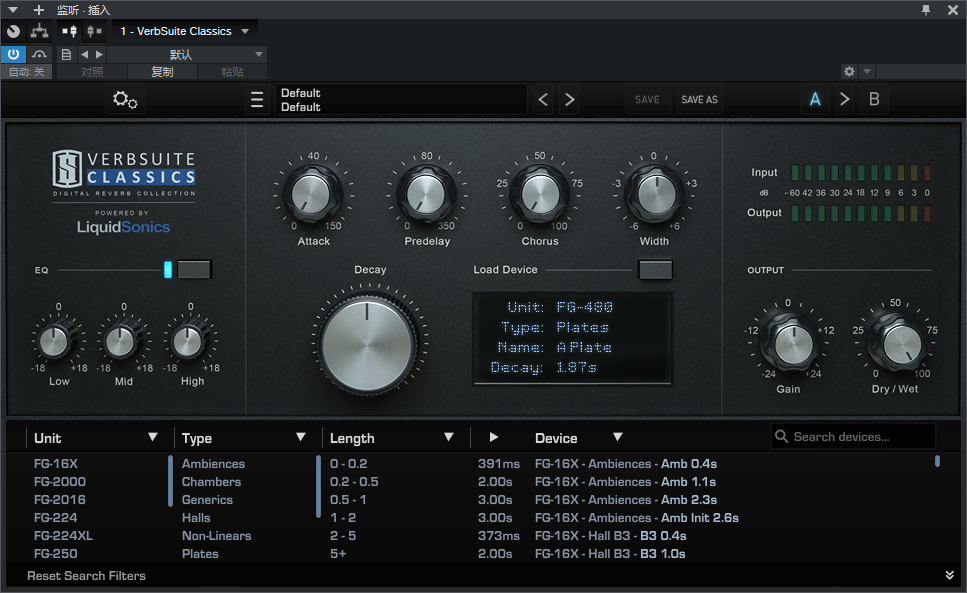
Task: Go to previous preset arrow
Action: [x=543, y=99]
